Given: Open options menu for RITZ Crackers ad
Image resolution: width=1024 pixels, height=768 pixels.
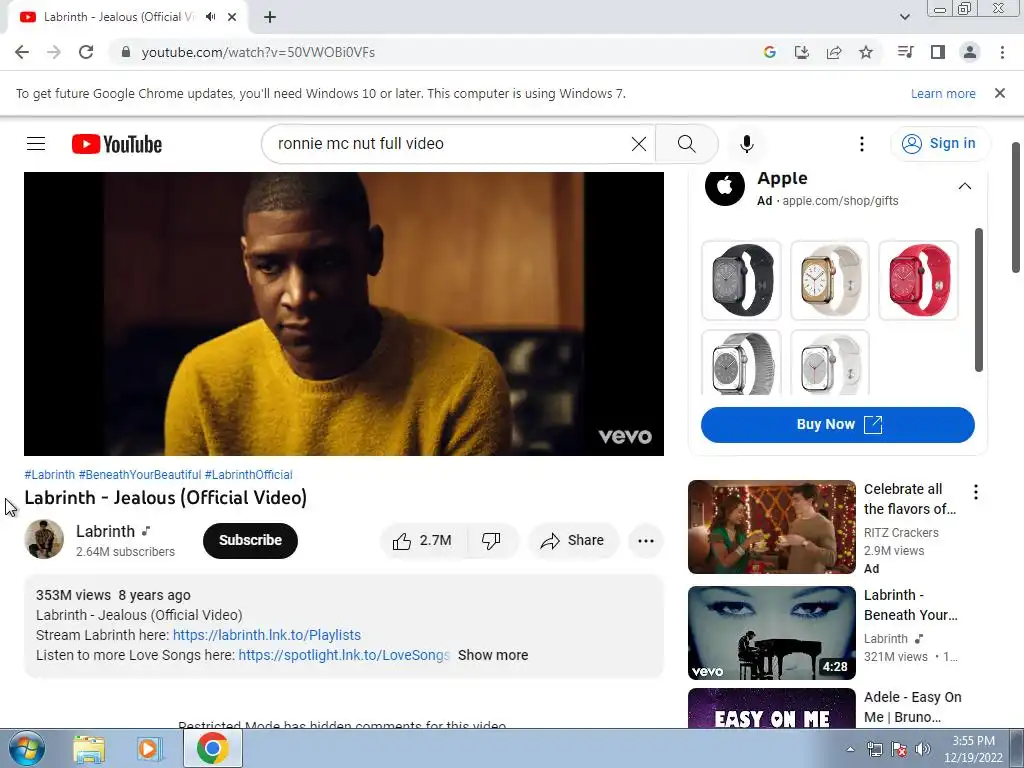Looking at the screenshot, I should pos(976,492).
